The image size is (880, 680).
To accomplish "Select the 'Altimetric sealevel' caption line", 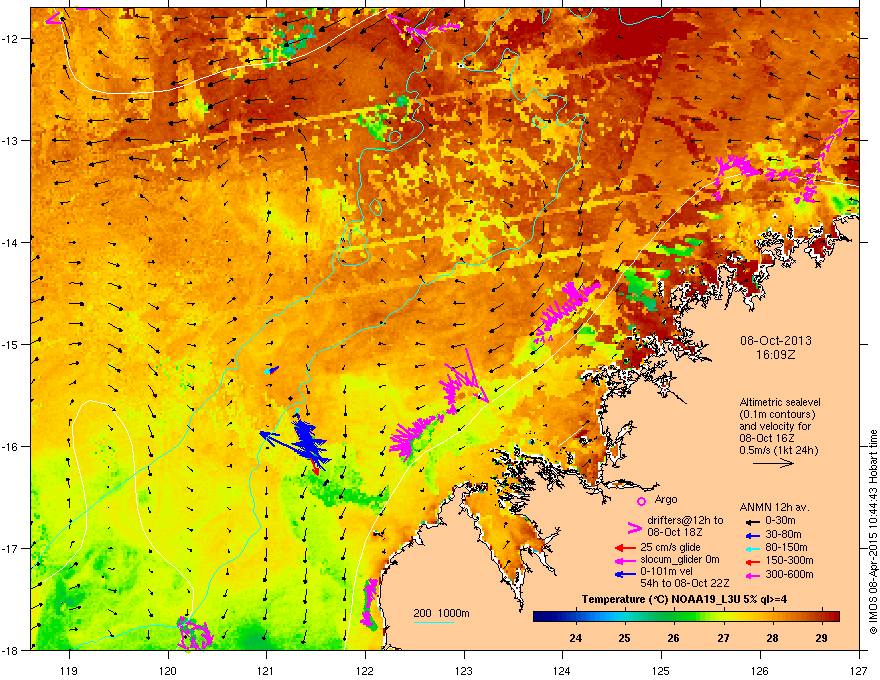I will pos(780,402).
